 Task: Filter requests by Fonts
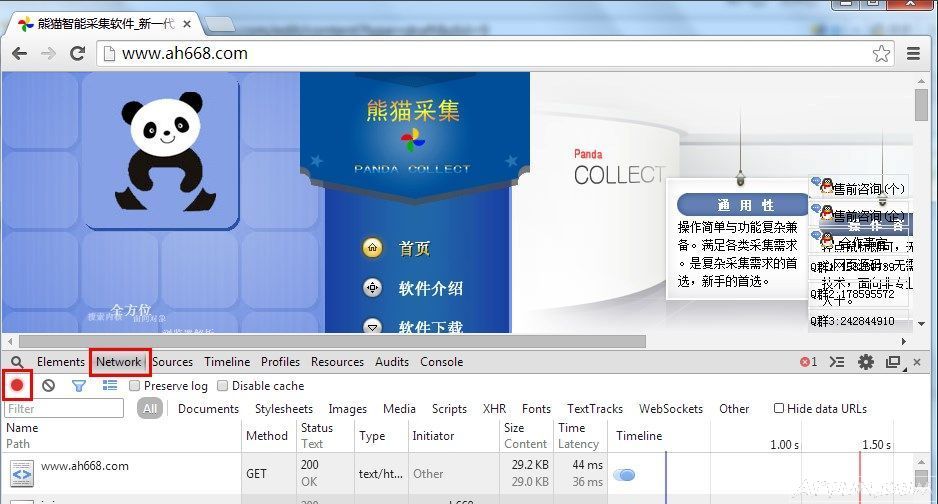536,409
